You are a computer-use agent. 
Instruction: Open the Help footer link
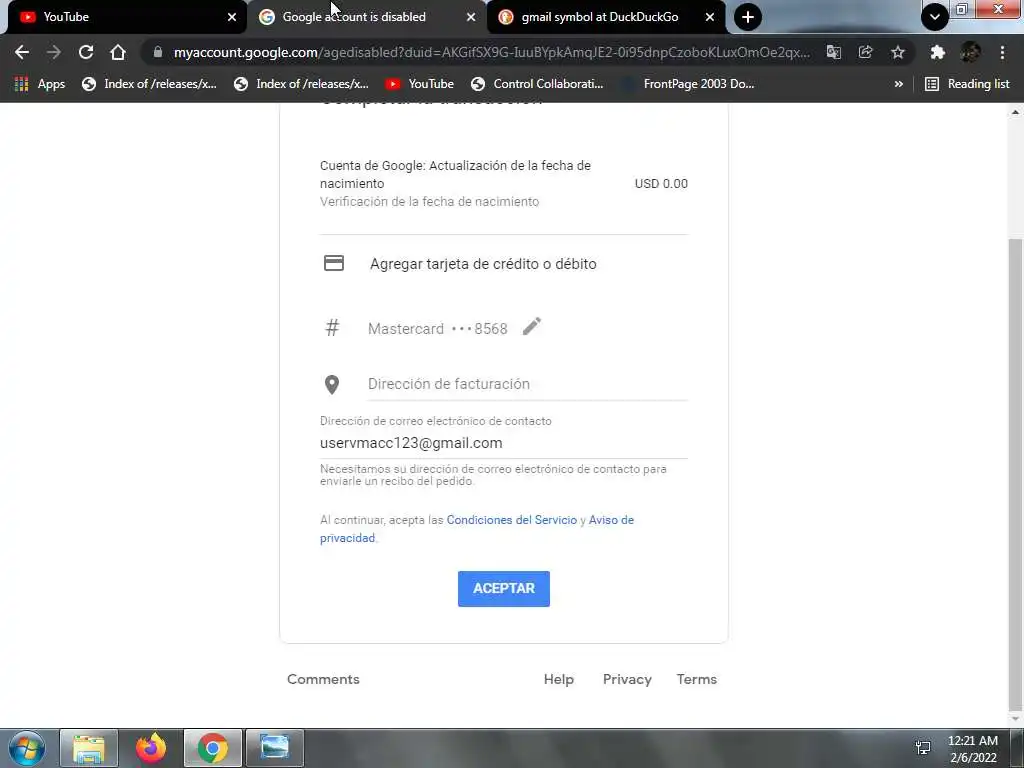point(558,679)
